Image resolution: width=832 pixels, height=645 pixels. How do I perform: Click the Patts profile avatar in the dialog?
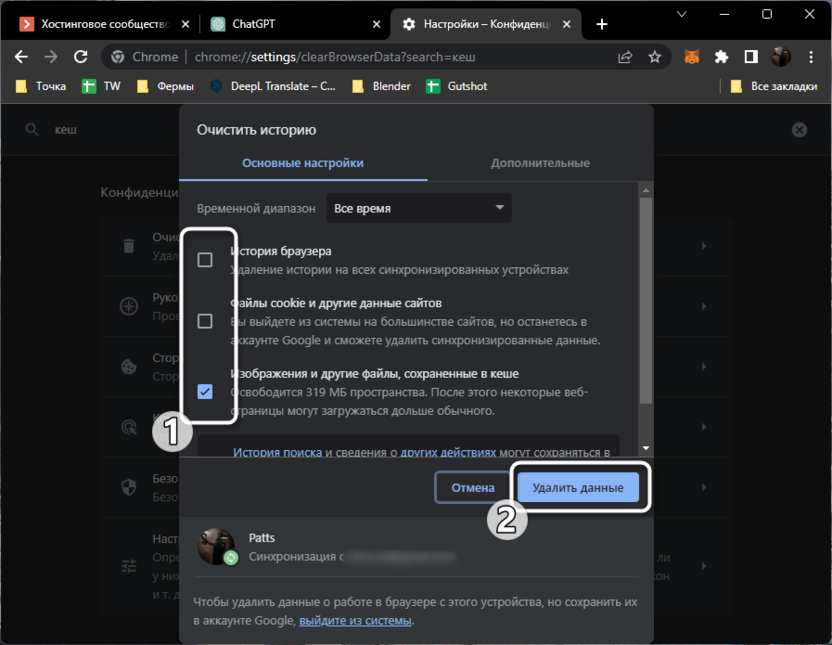[216, 546]
